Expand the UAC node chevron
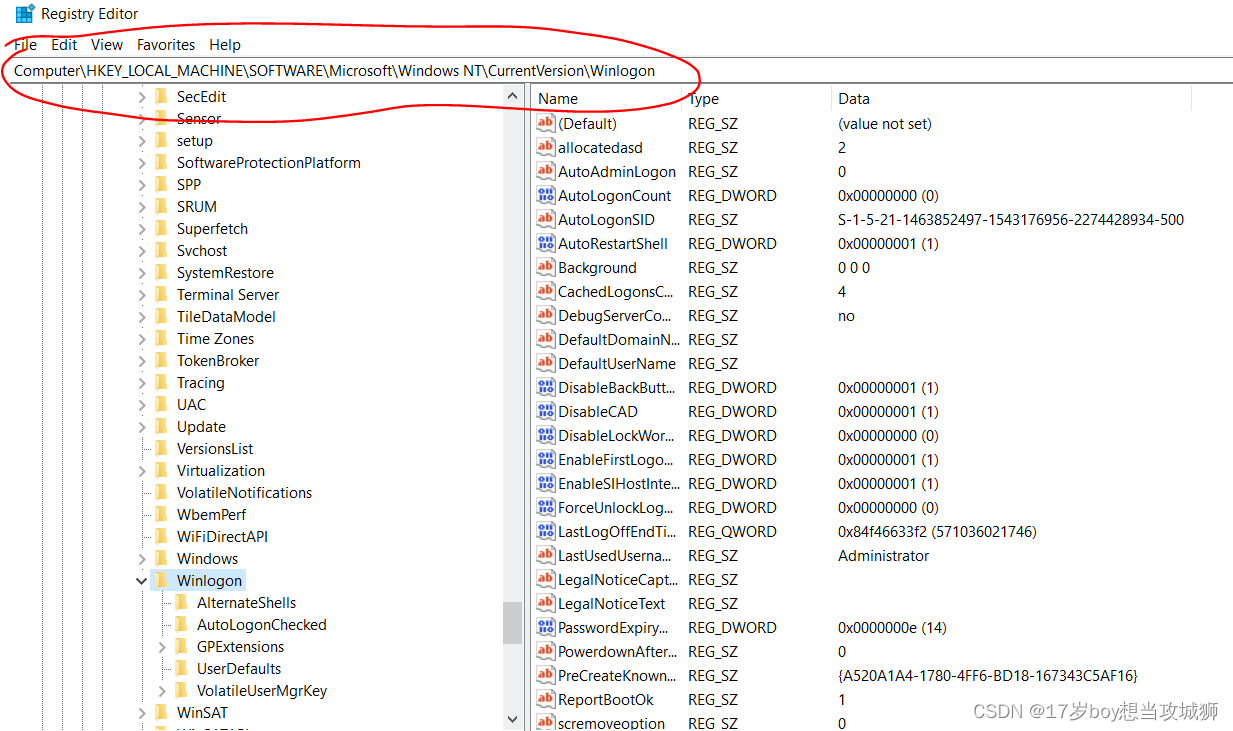The height and width of the screenshot is (731, 1233). (x=143, y=404)
